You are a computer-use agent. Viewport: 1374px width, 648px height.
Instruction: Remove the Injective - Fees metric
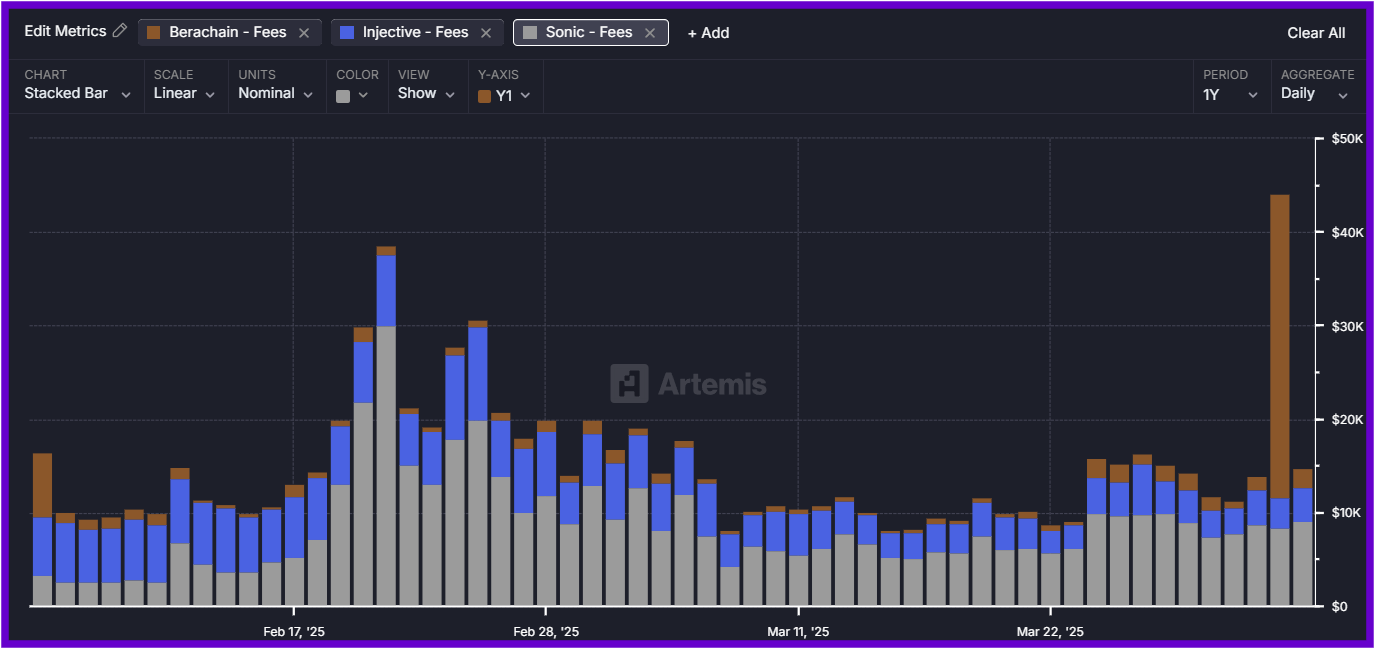pyautogui.click(x=486, y=33)
